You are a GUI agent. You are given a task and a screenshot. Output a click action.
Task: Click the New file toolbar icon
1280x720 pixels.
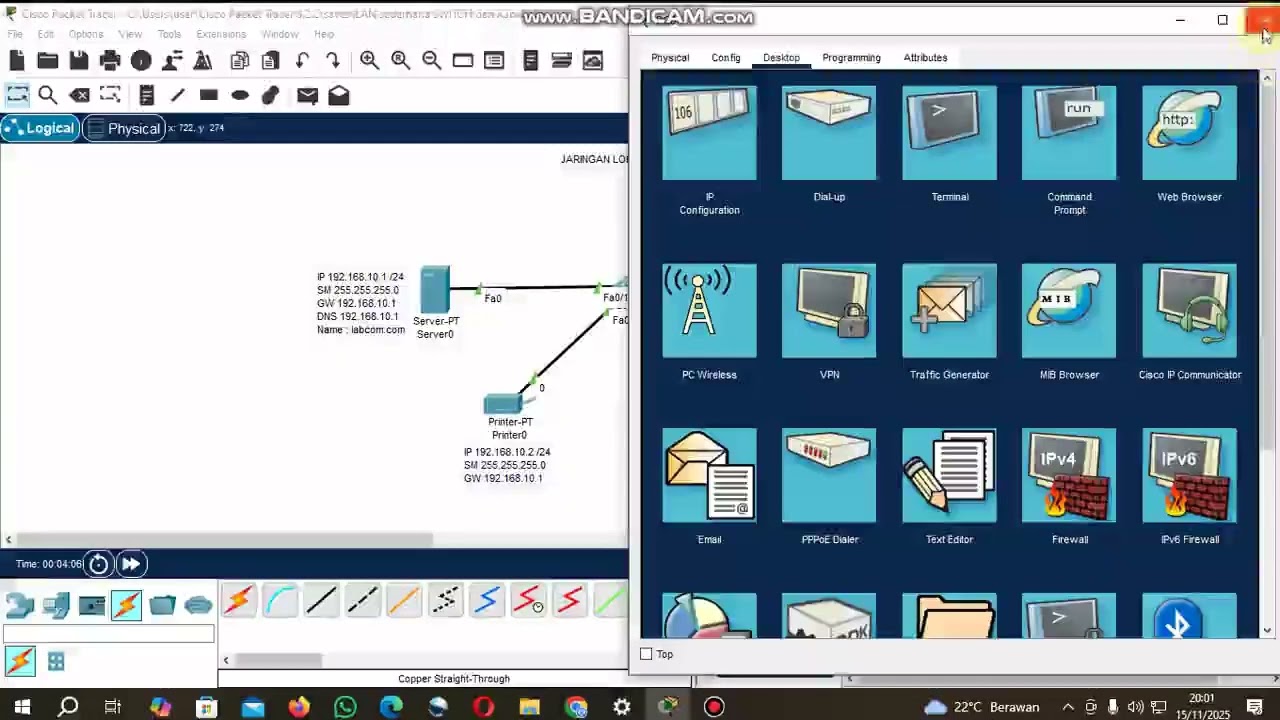click(x=17, y=61)
